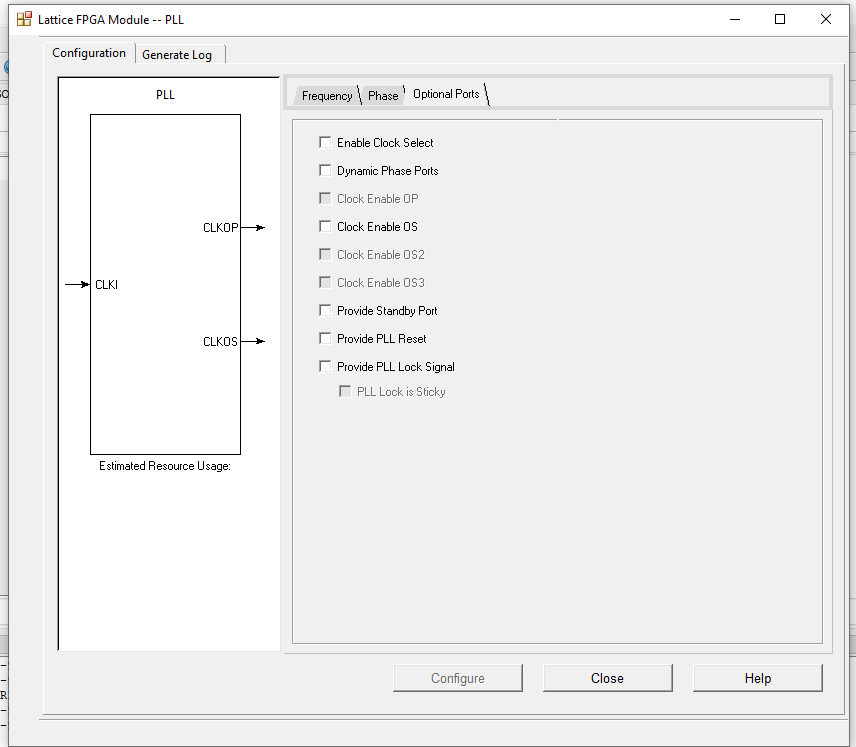Open the Phase tab
Viewport: 856px width, 747px height.
click(x=383, y=96)
